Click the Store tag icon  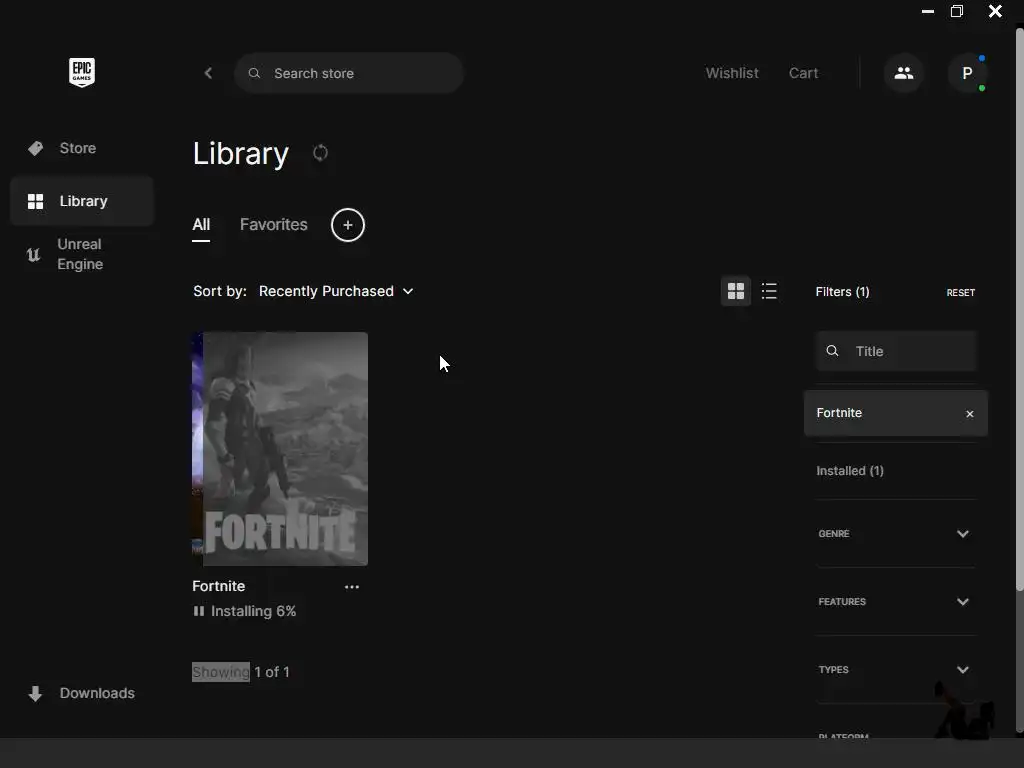[x=35, y=148]
